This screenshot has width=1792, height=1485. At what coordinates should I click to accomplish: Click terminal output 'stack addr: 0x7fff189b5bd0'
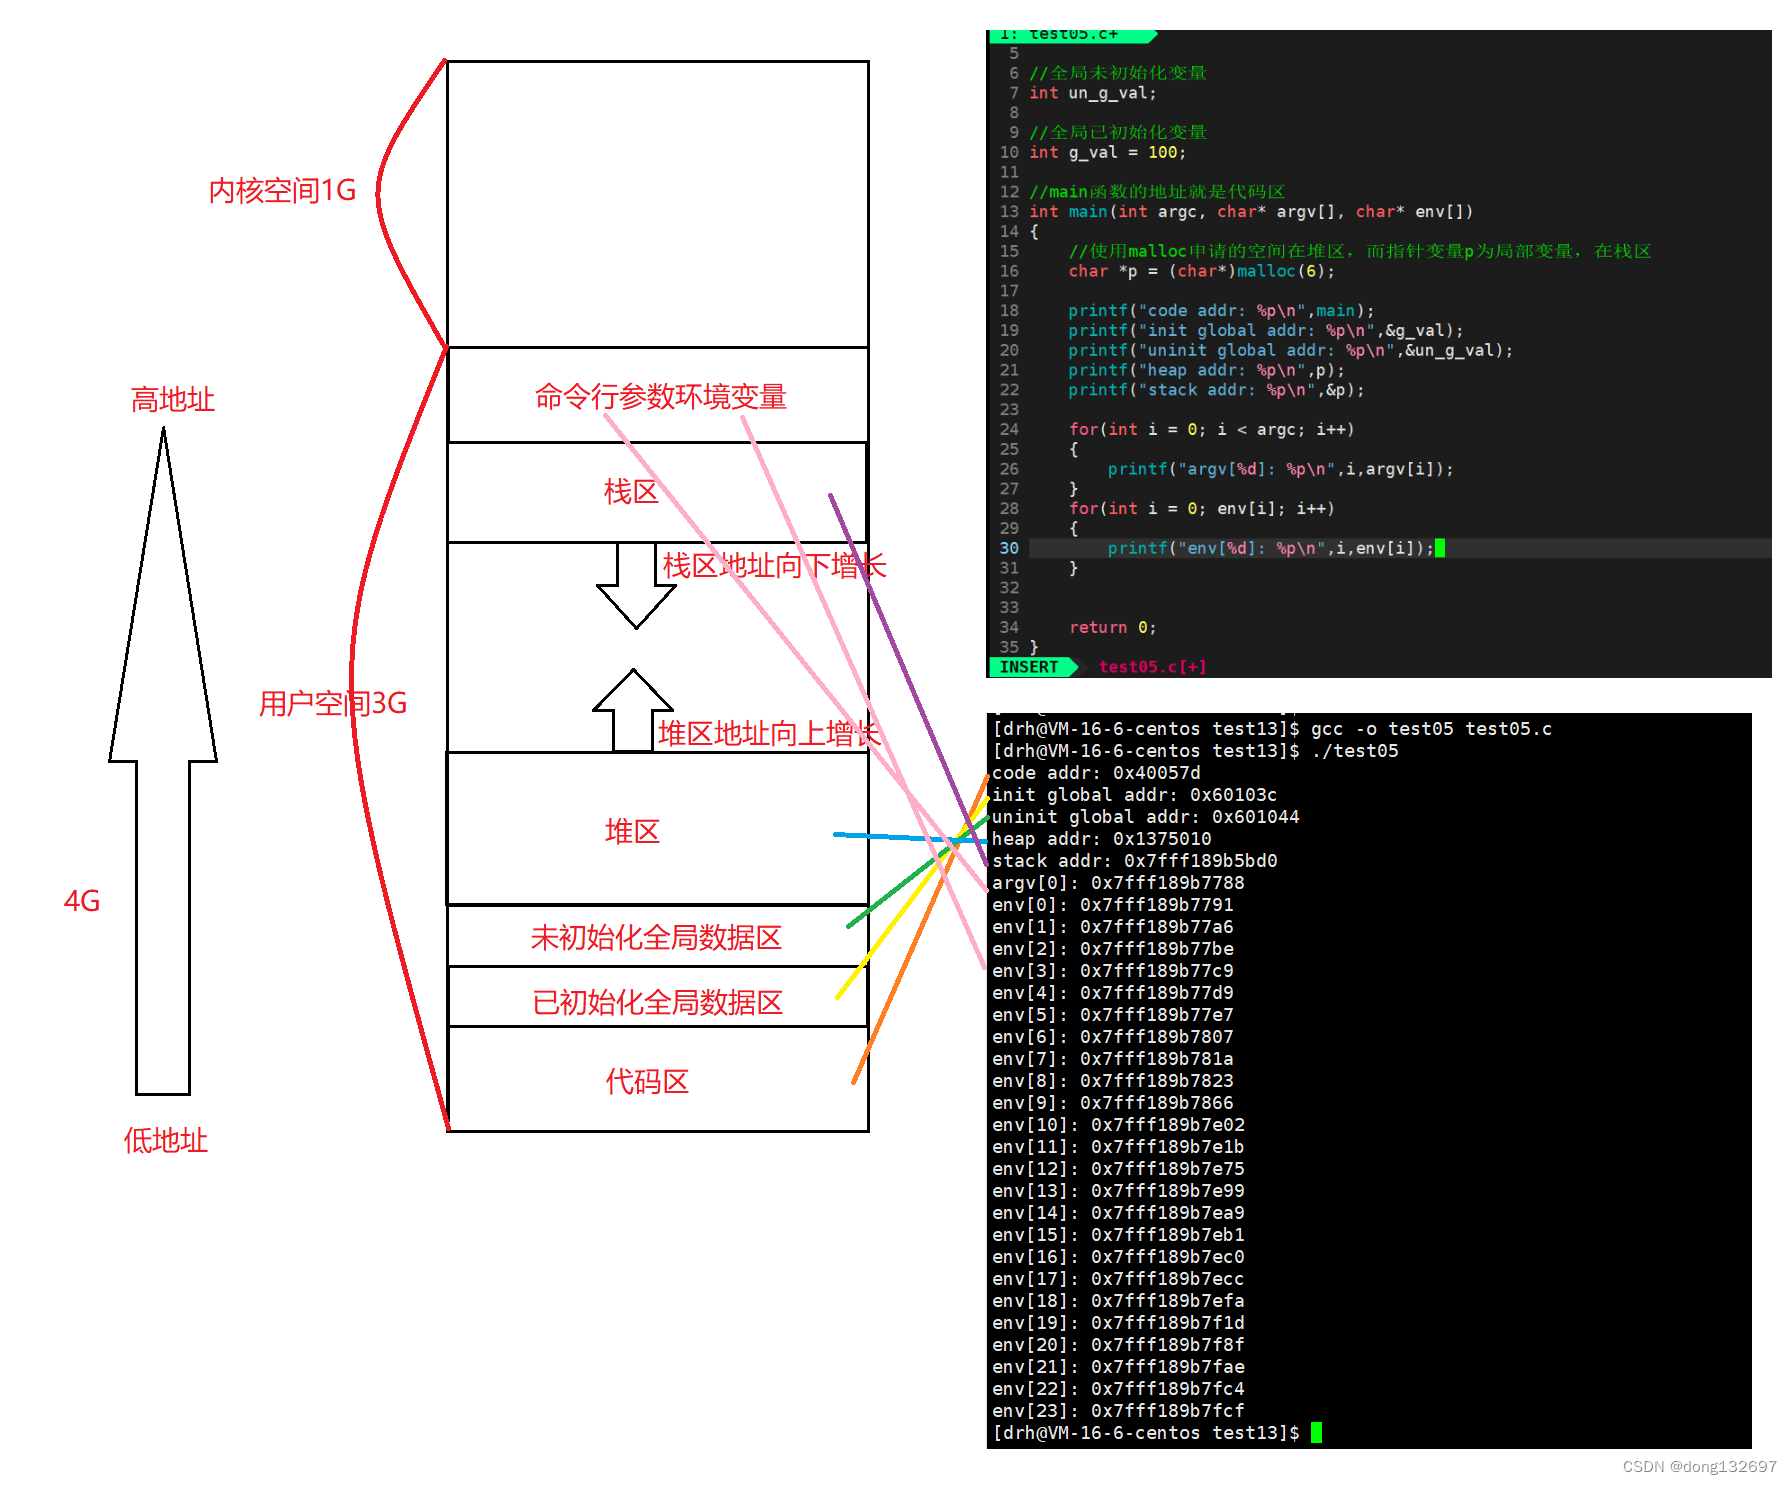1134,861
